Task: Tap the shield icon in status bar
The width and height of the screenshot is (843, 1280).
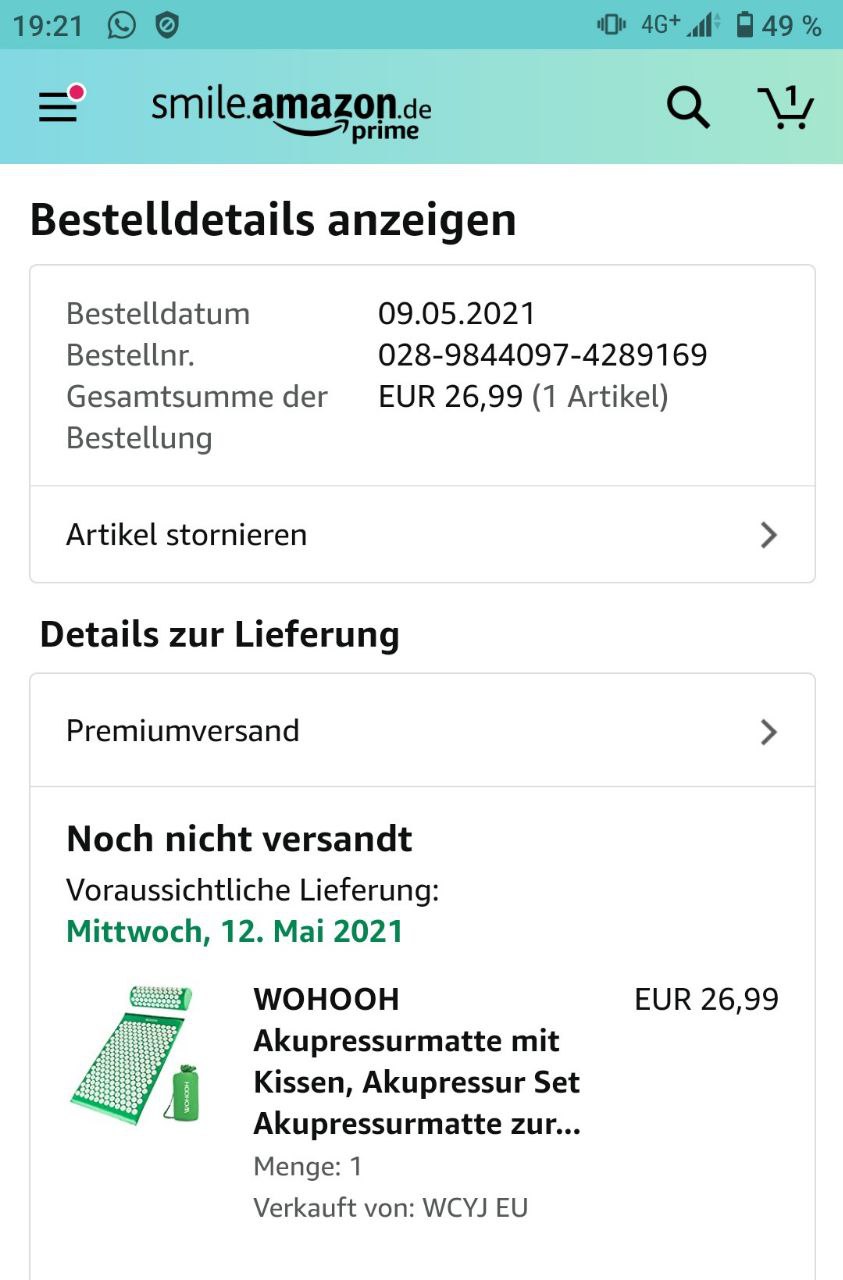Action: pos(167,25)
